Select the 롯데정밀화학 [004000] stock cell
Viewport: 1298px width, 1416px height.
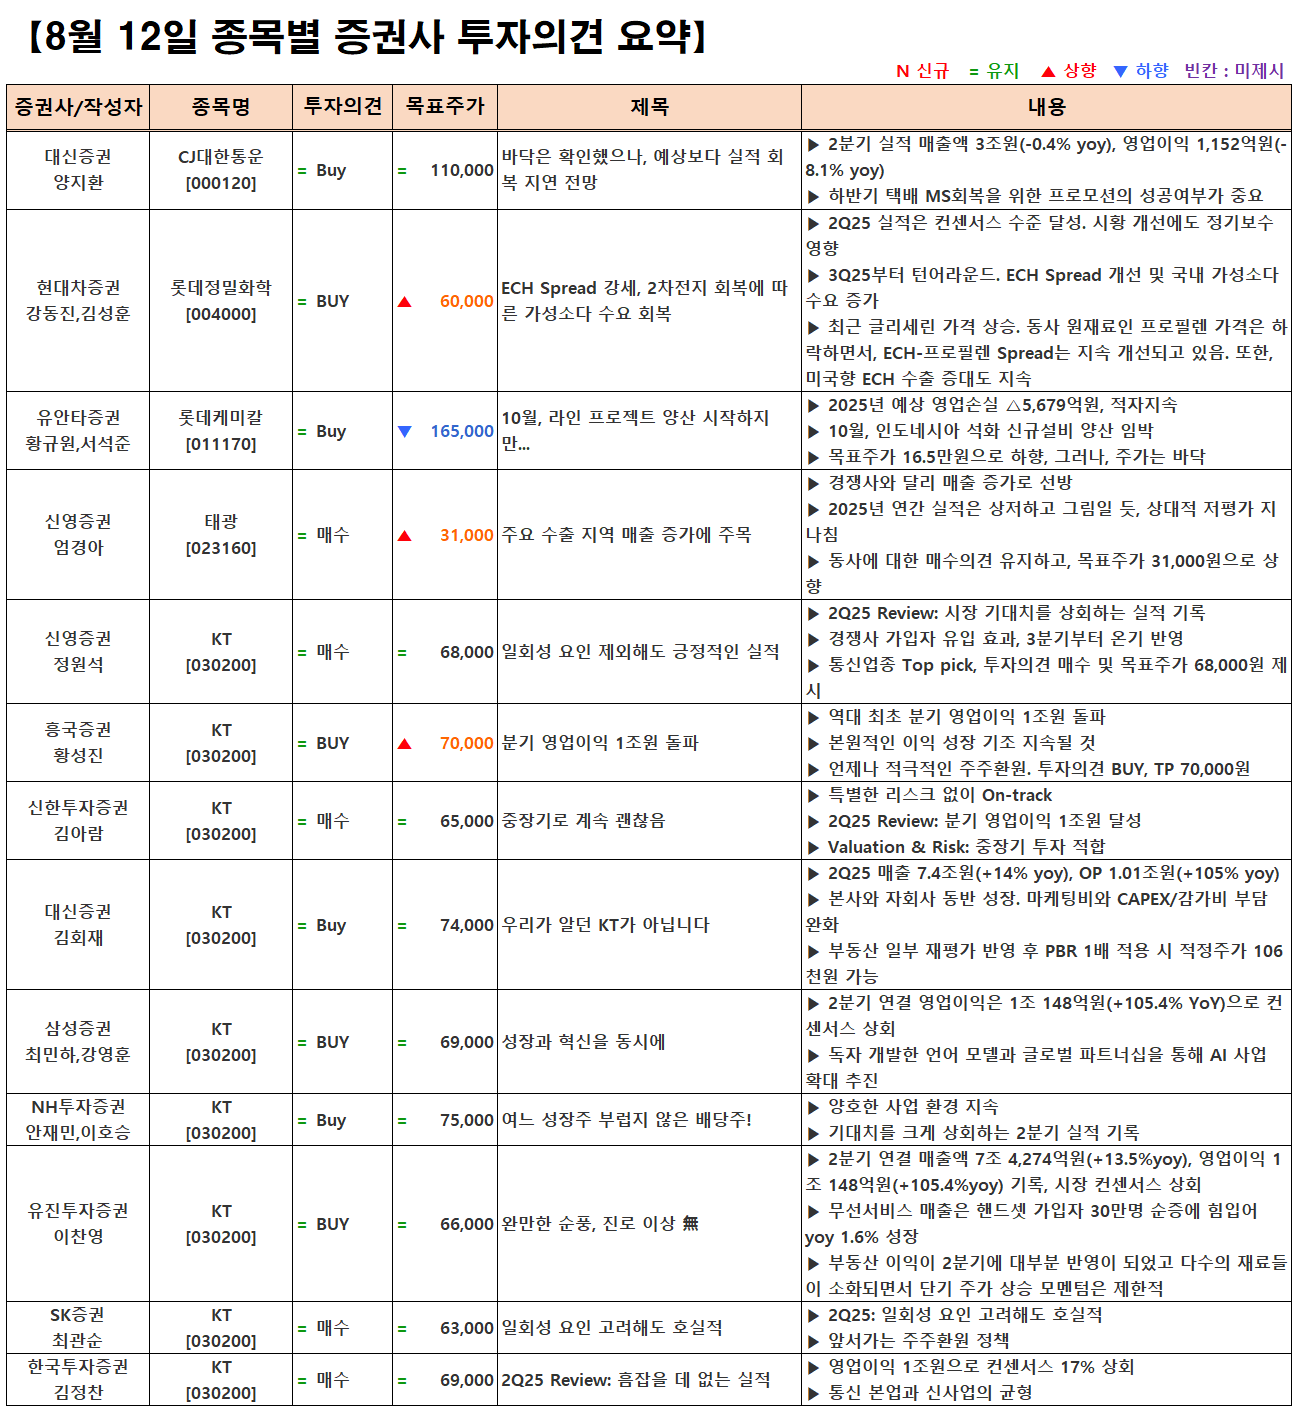coord(221,301)
